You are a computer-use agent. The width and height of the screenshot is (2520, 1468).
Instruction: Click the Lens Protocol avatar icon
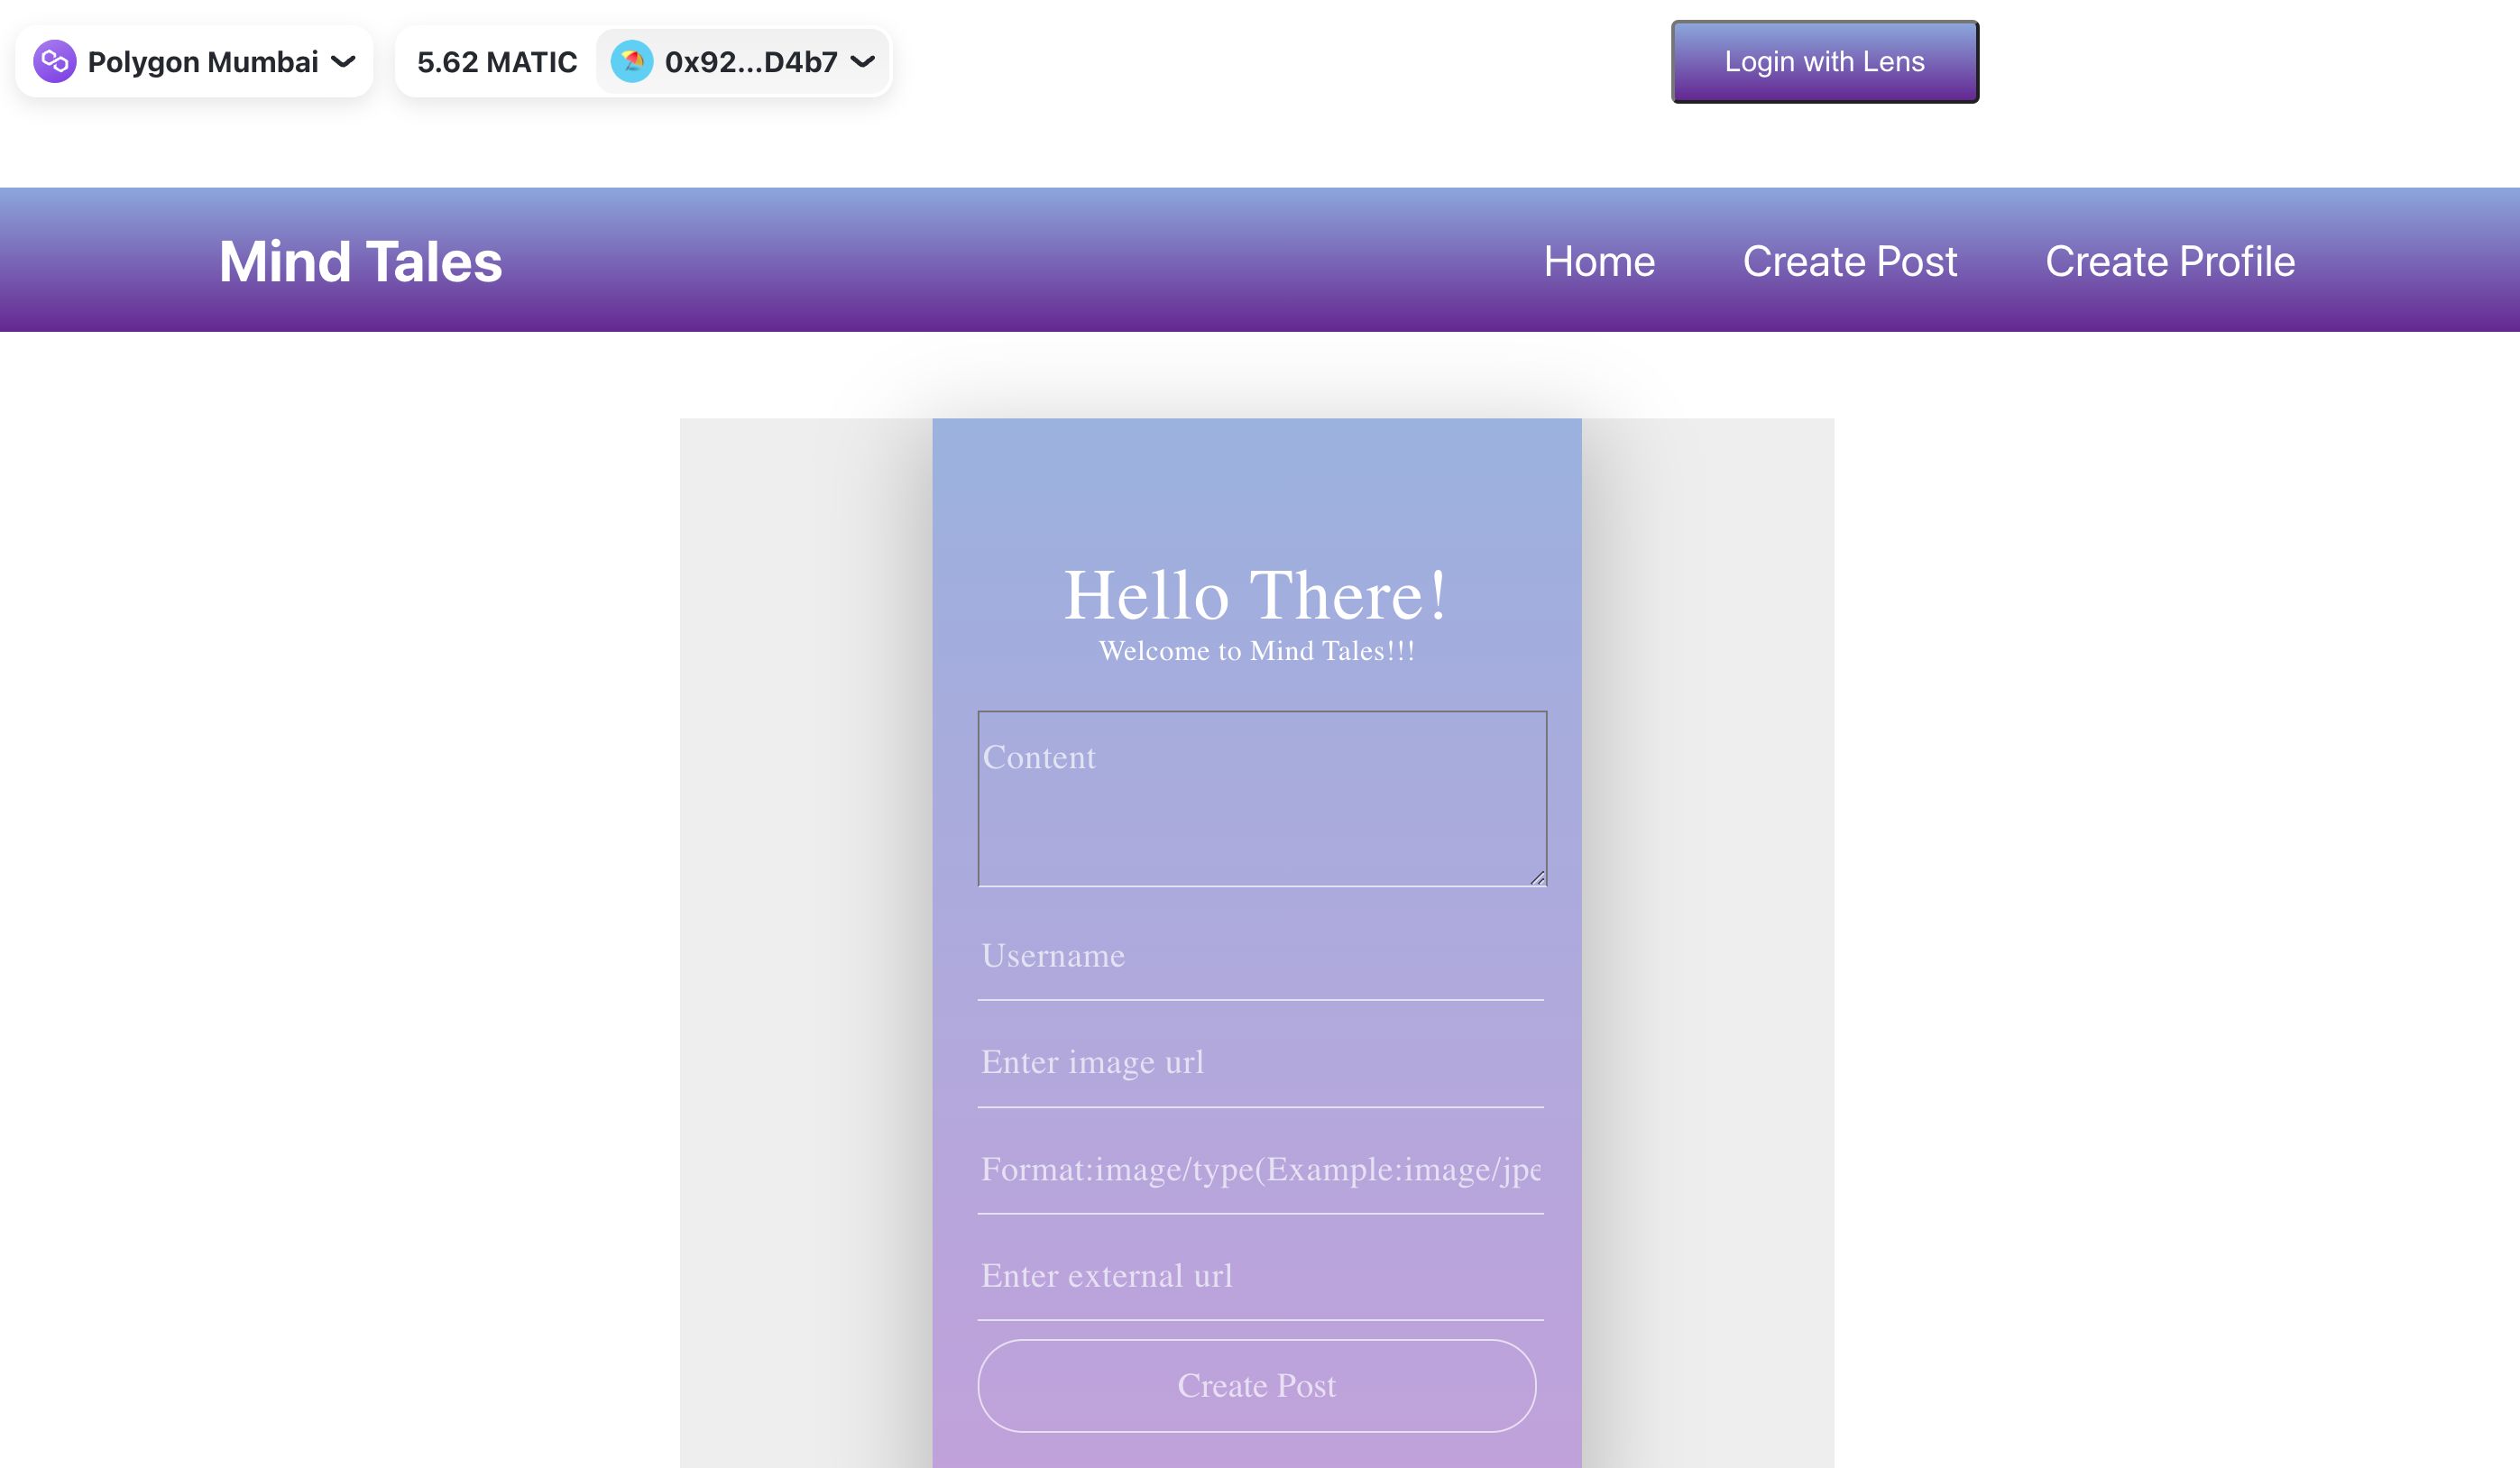click(x=630, y=61)
